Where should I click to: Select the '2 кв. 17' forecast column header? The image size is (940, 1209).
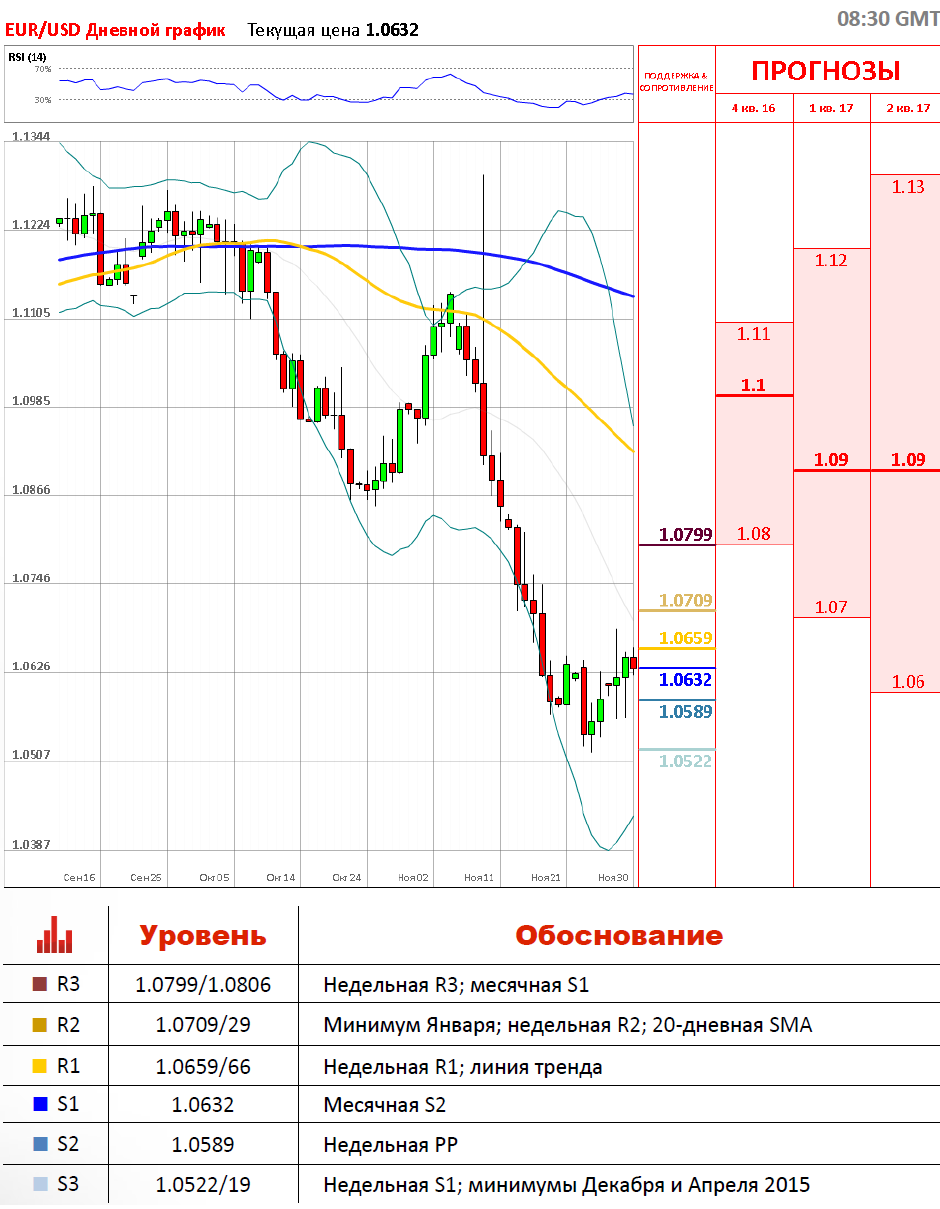coord(906,108)
